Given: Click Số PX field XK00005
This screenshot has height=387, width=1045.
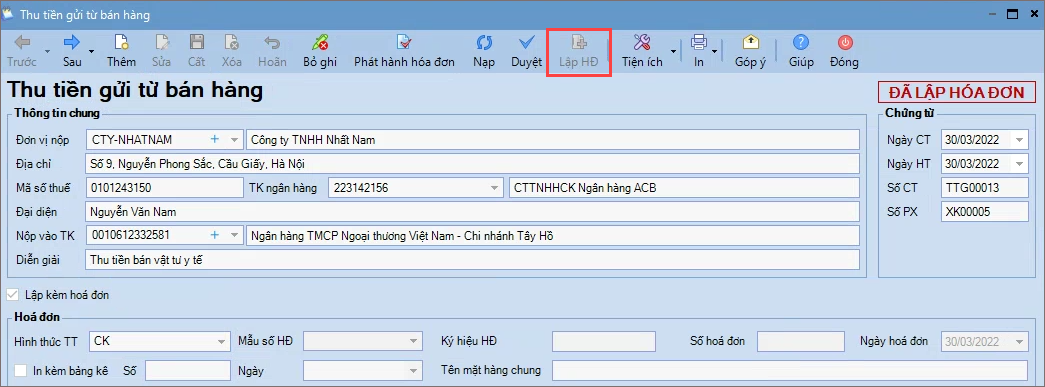Looking at the screenshot, I should tap(985, 212).
